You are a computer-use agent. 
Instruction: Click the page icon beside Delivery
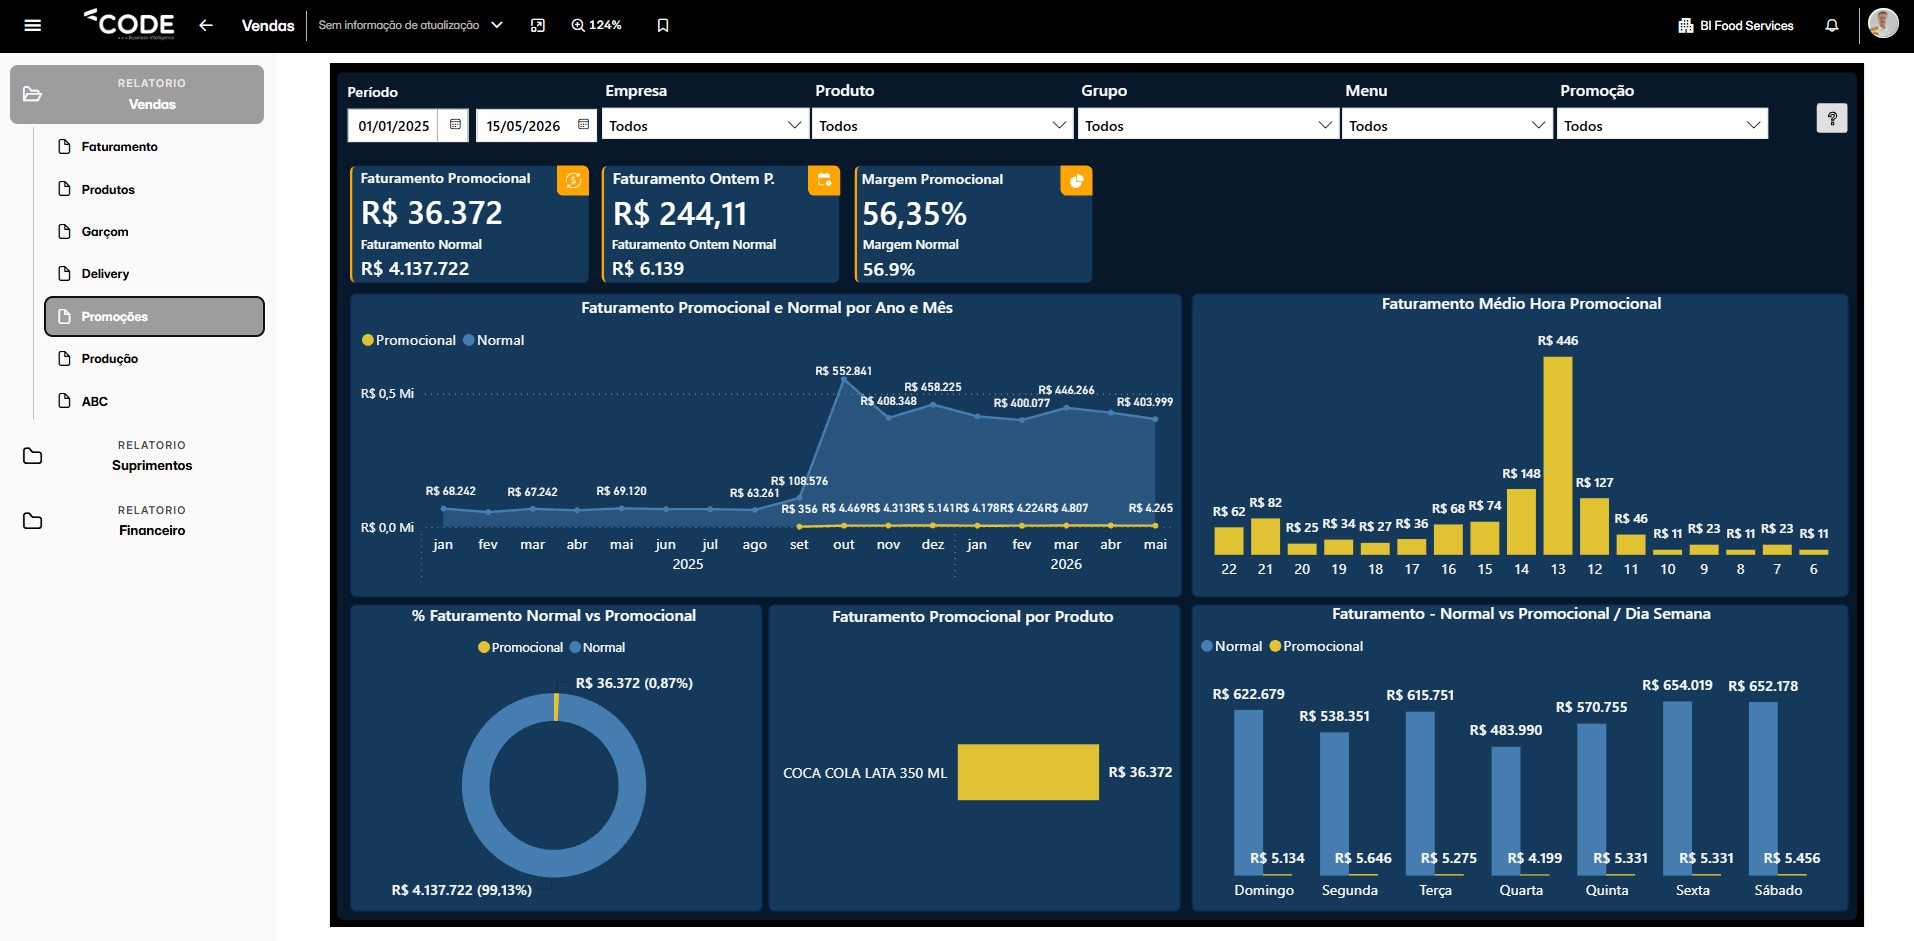(x=64, y=273)
